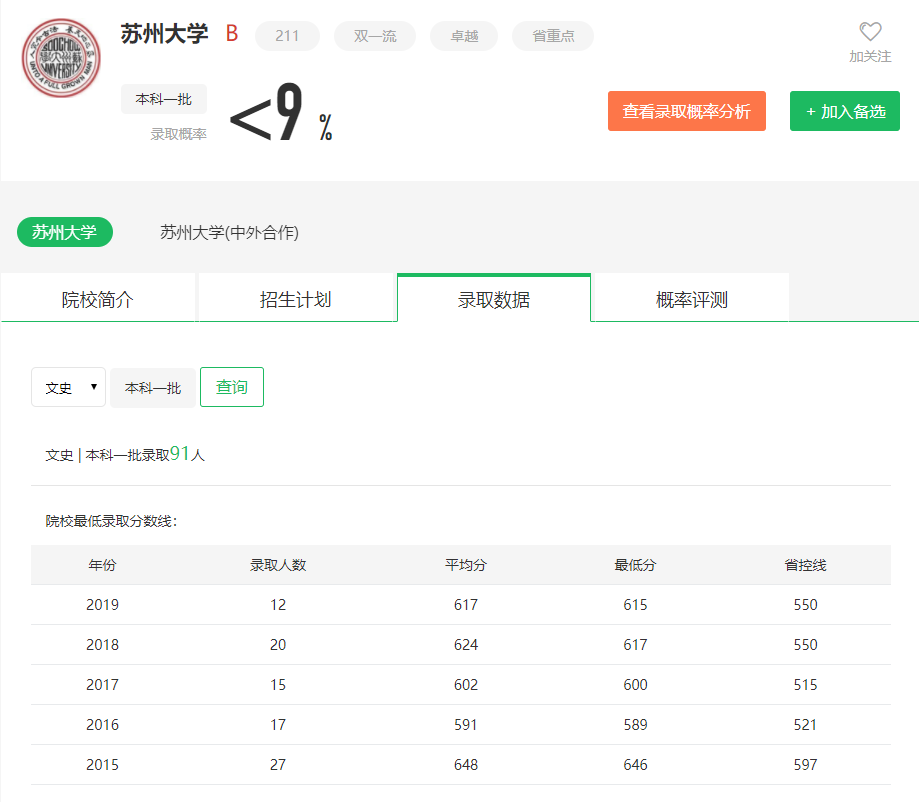Click the 加关注 text under heart
This screenshot has height=802, width=919.
[x=870, y=56]
